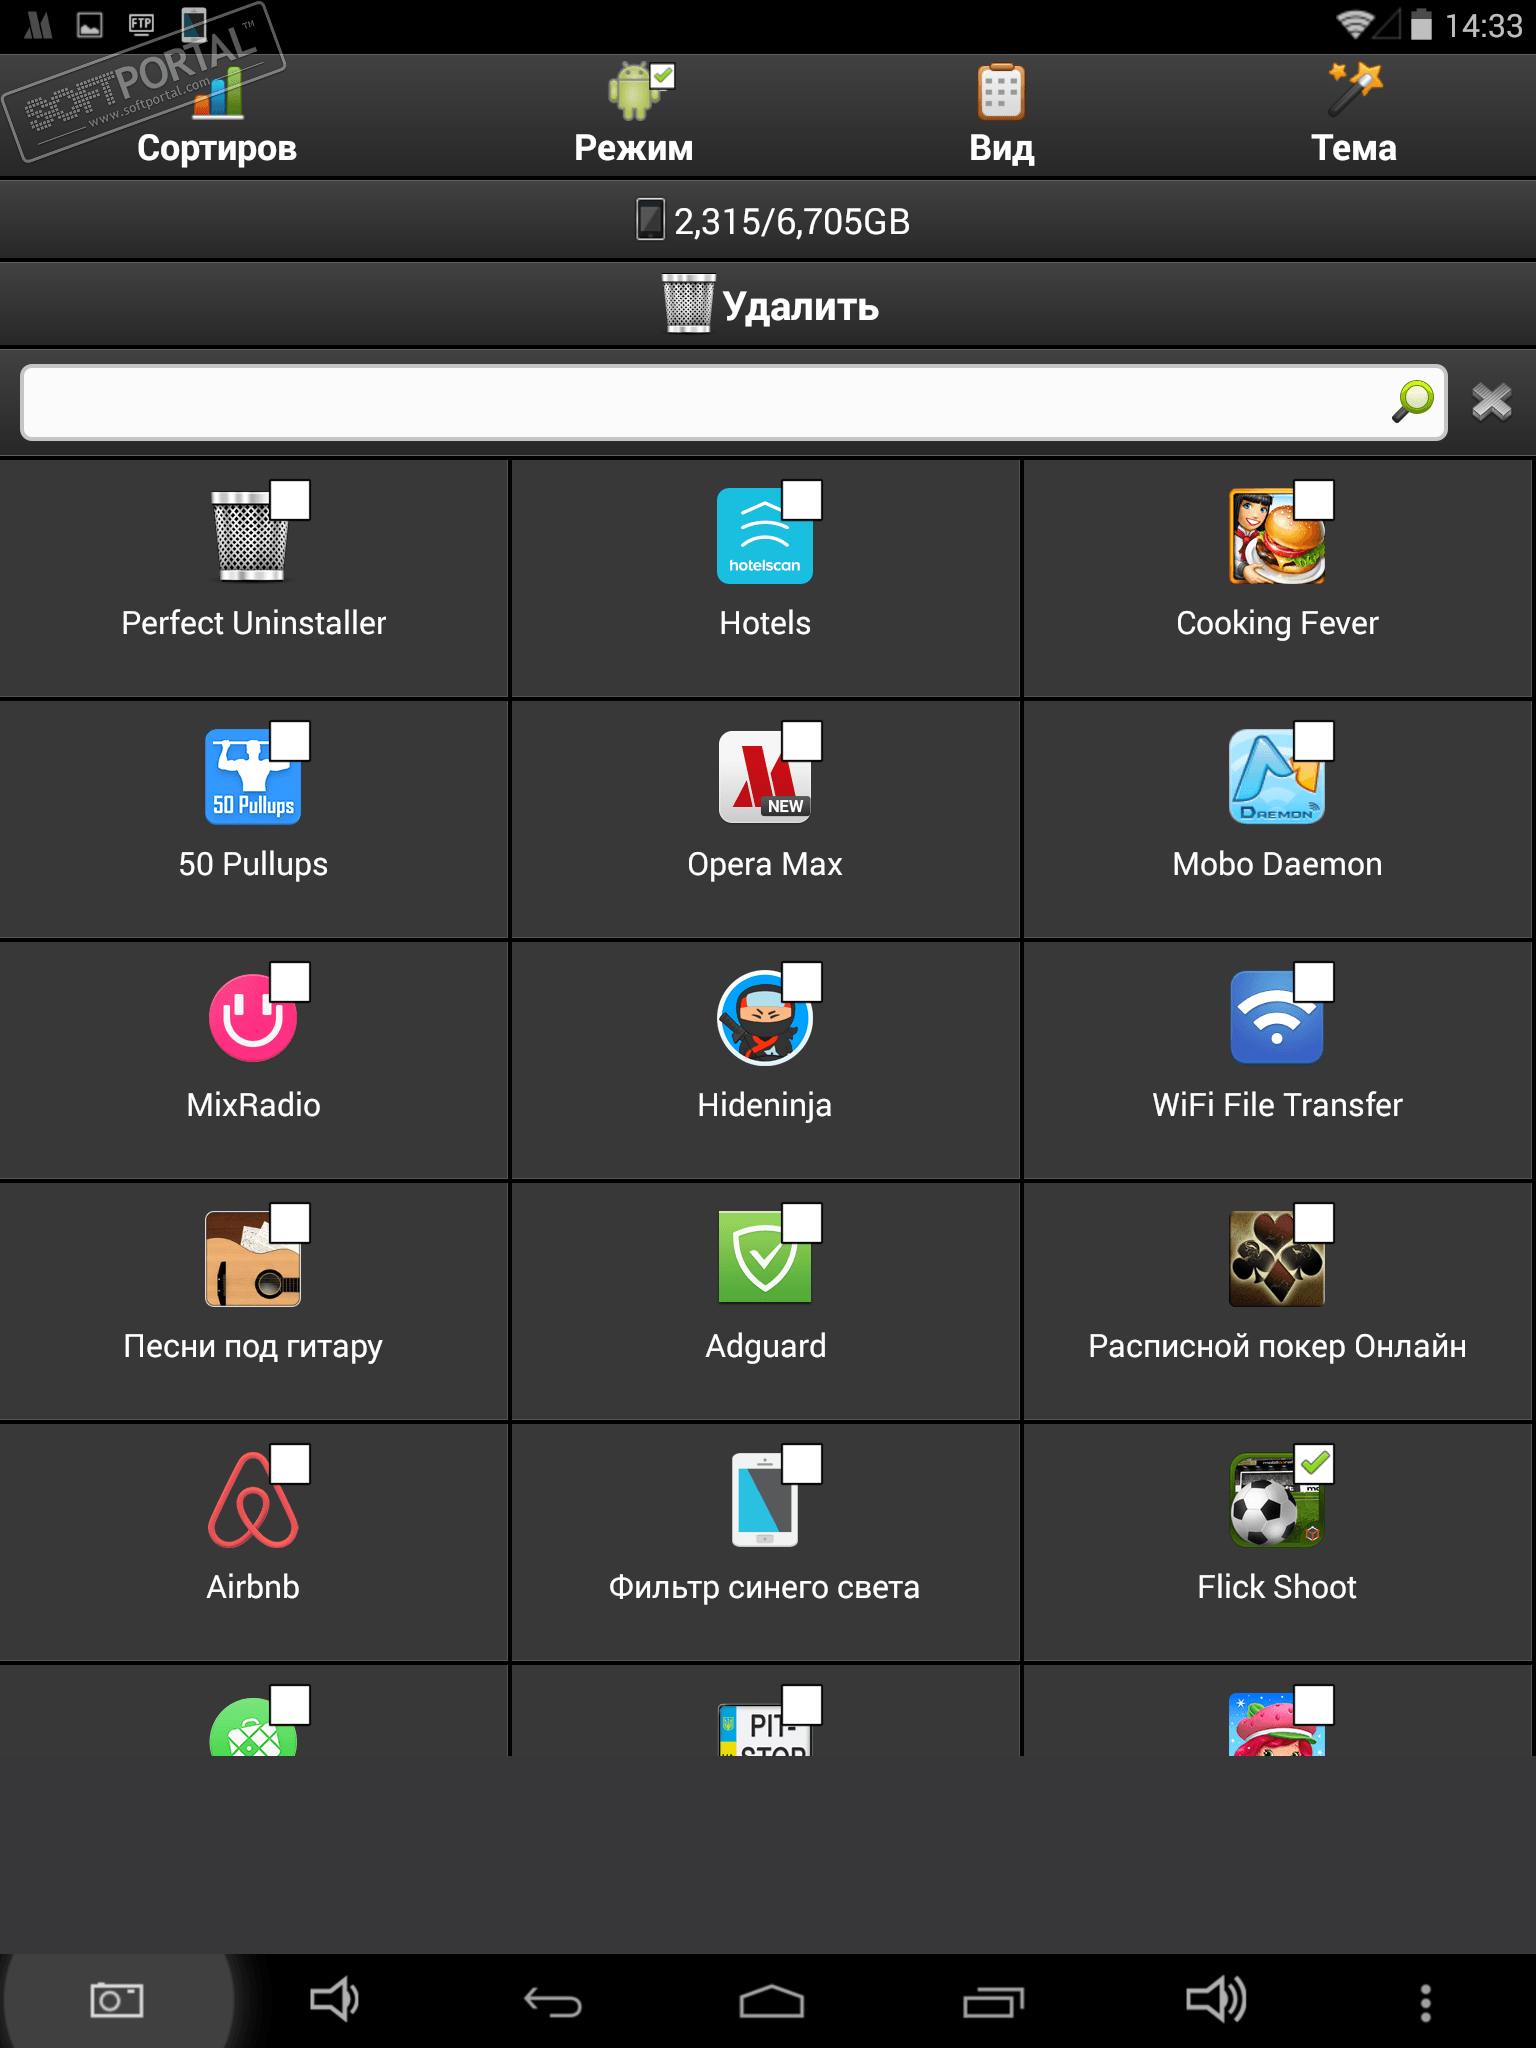Tap the Opera Max app icon

(765, 777)
